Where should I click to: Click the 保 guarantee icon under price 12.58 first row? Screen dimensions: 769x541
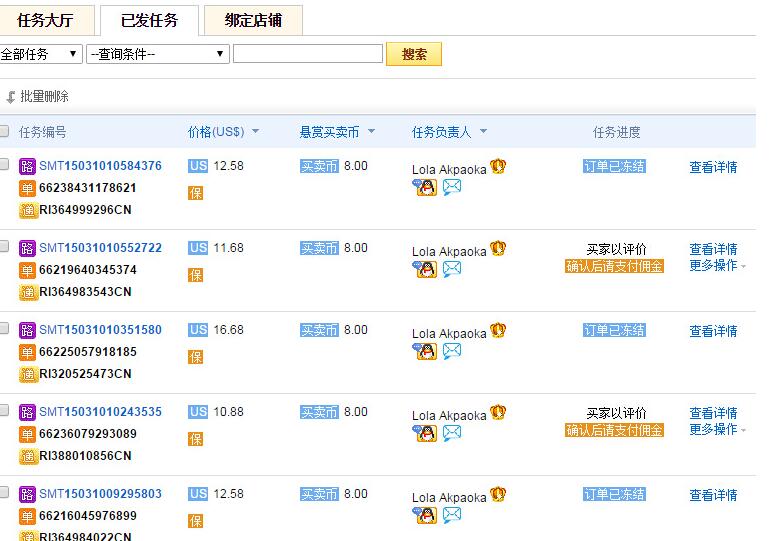[x=195, y=193]
